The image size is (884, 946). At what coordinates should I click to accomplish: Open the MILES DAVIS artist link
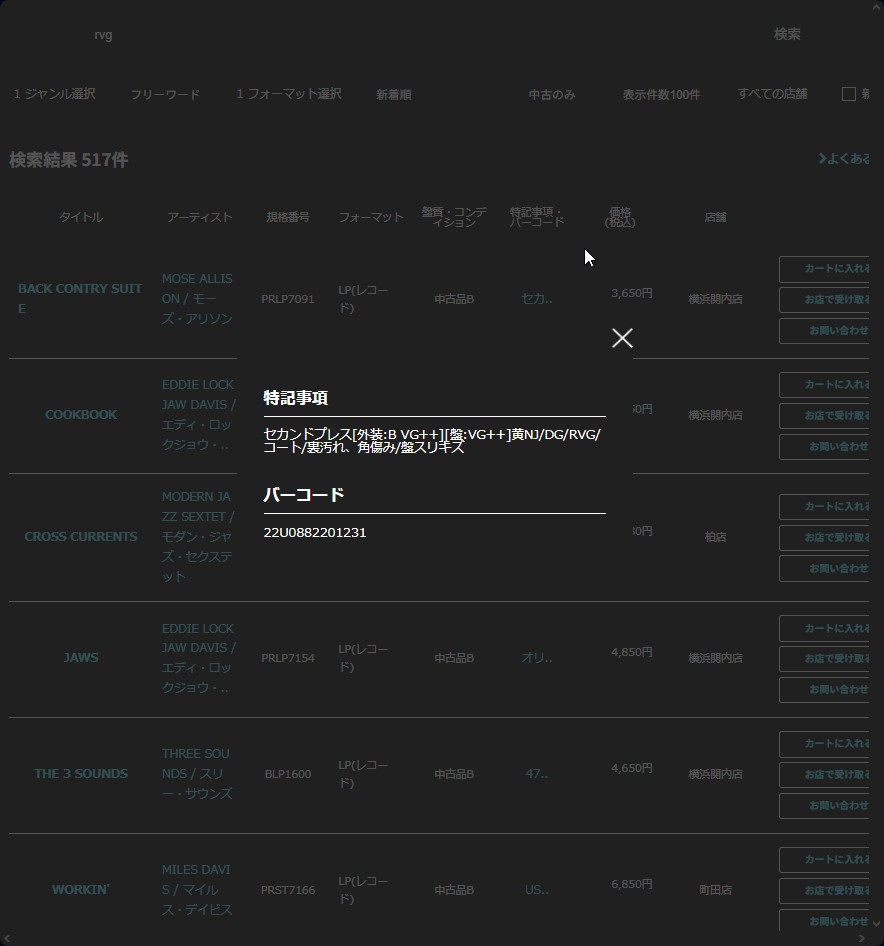[197, 889]
